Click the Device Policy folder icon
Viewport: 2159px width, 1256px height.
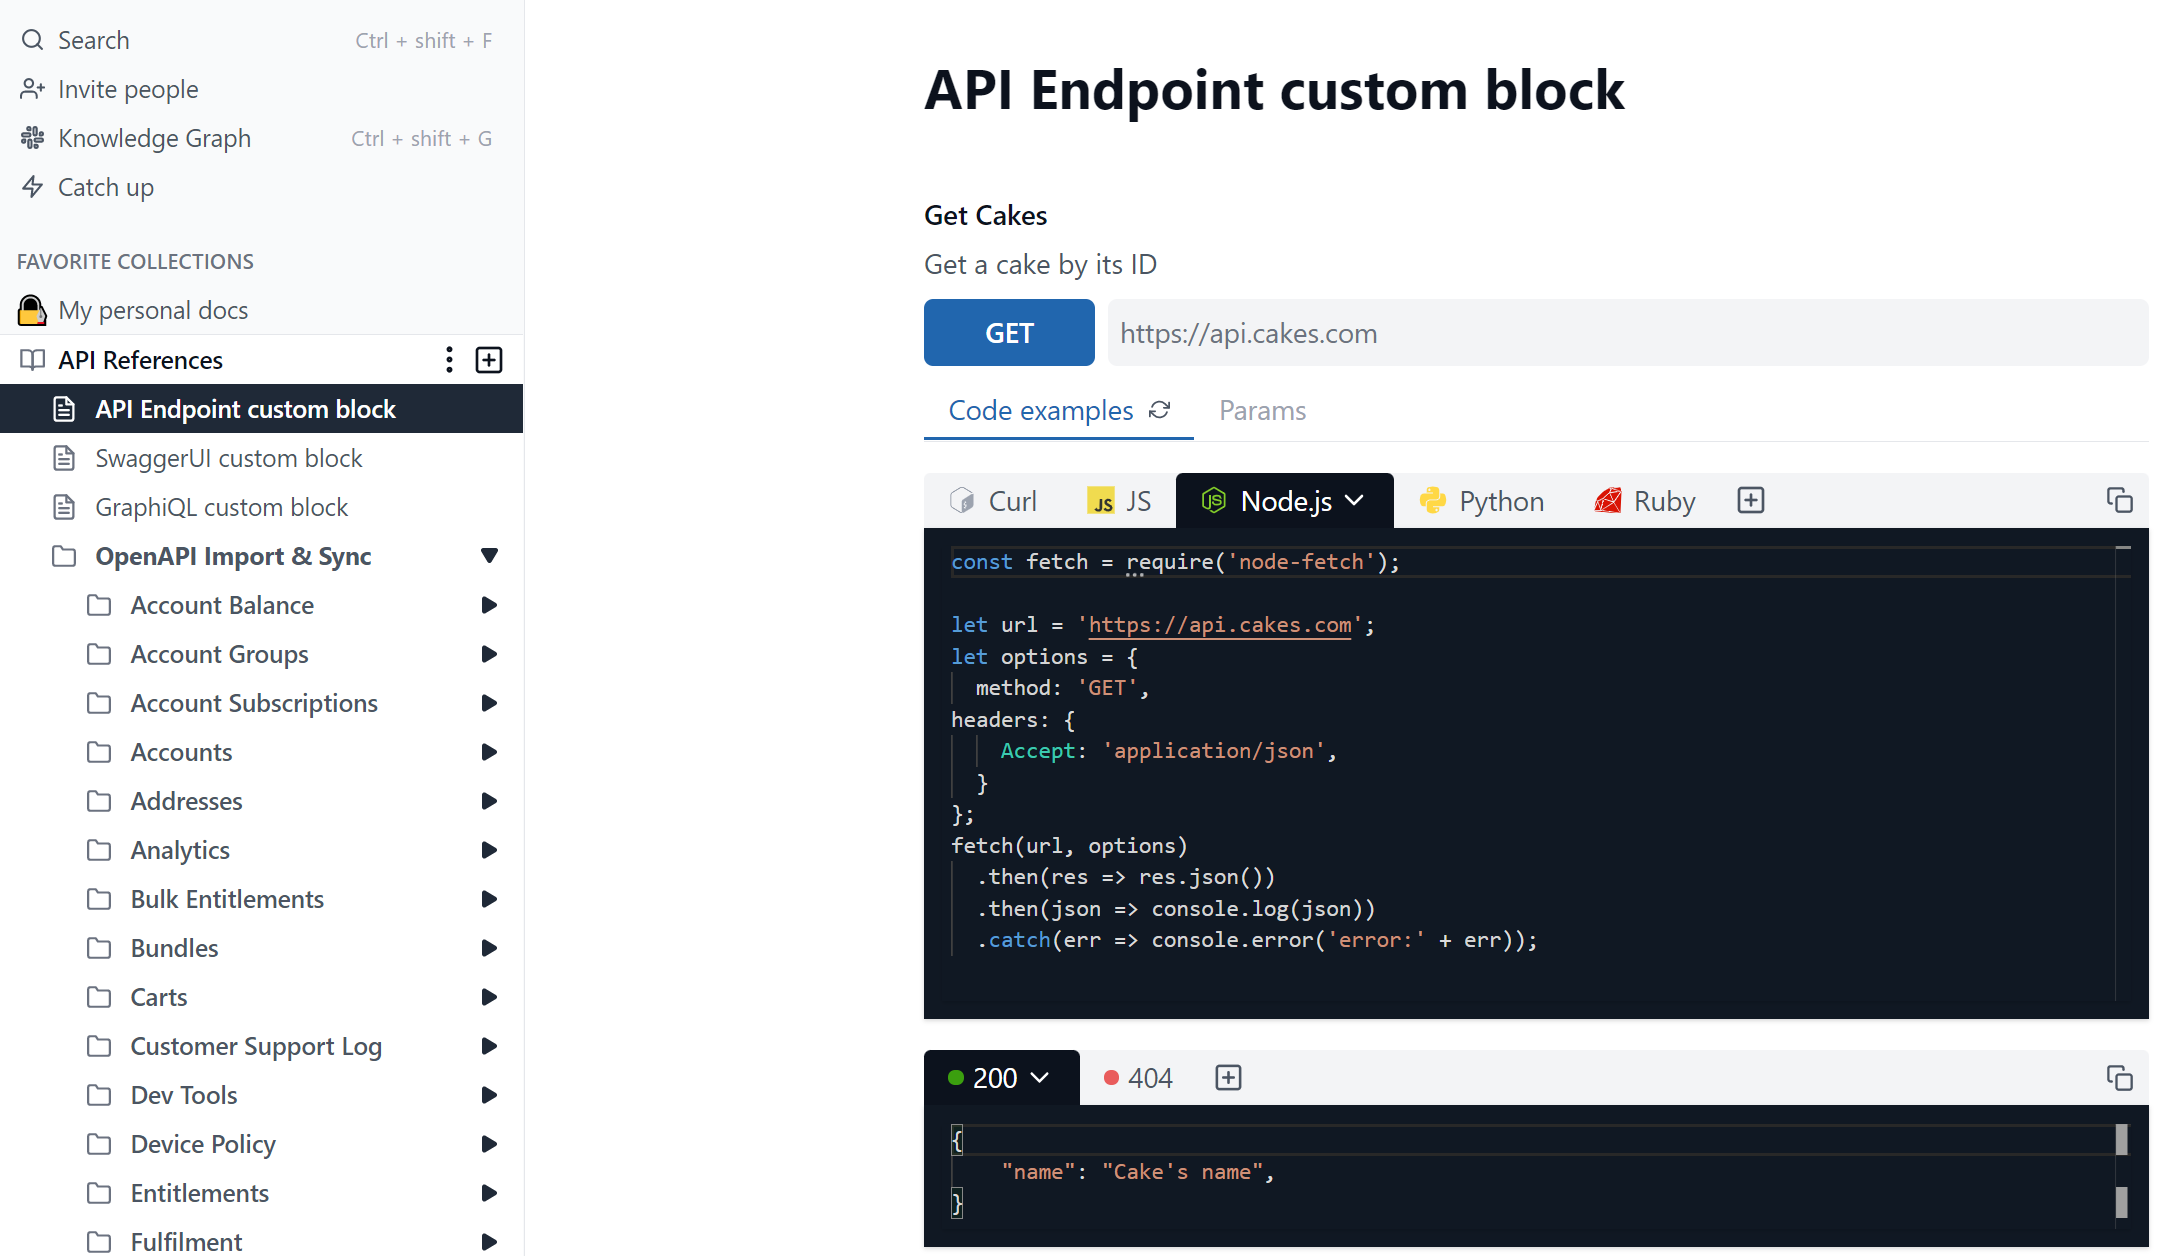(99, 1144)
